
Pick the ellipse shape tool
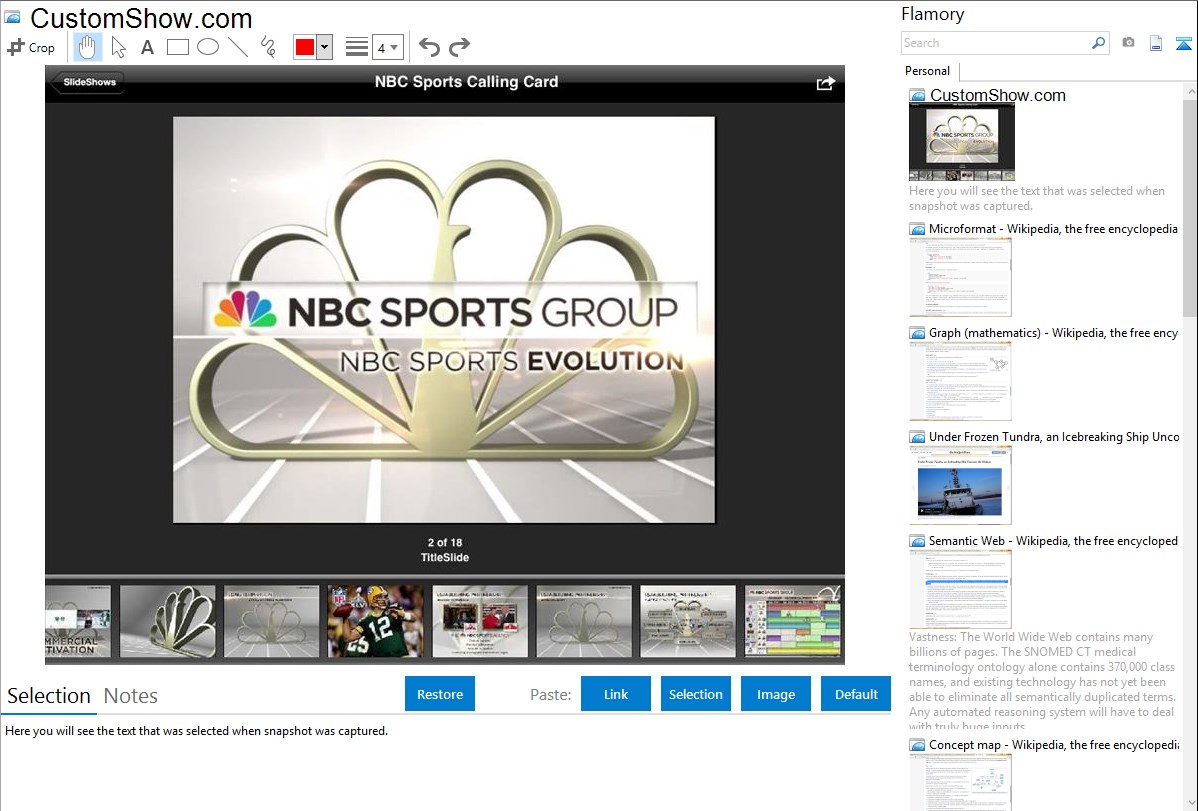point(208,47)
